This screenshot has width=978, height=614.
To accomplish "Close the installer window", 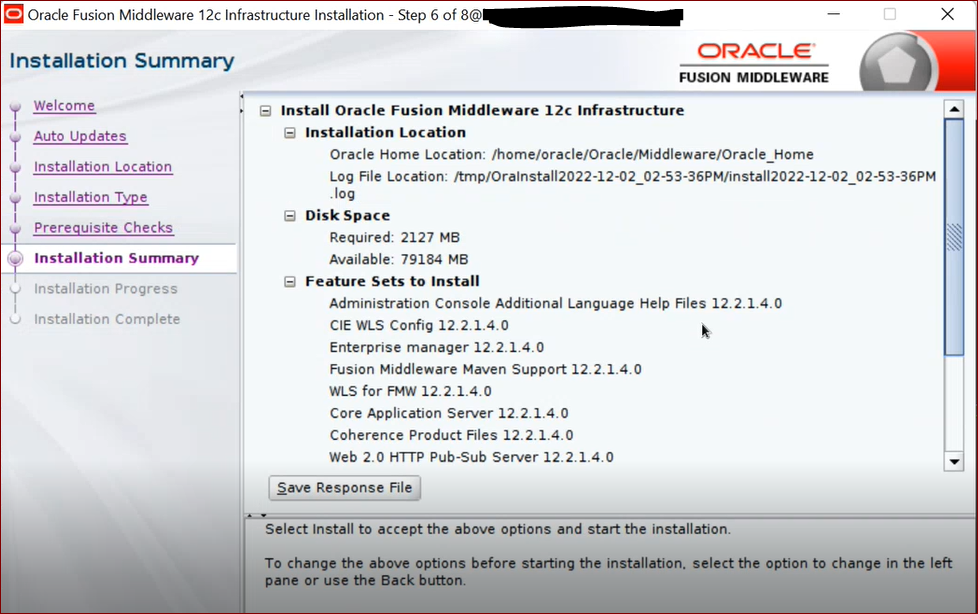I will pos(947,14).
